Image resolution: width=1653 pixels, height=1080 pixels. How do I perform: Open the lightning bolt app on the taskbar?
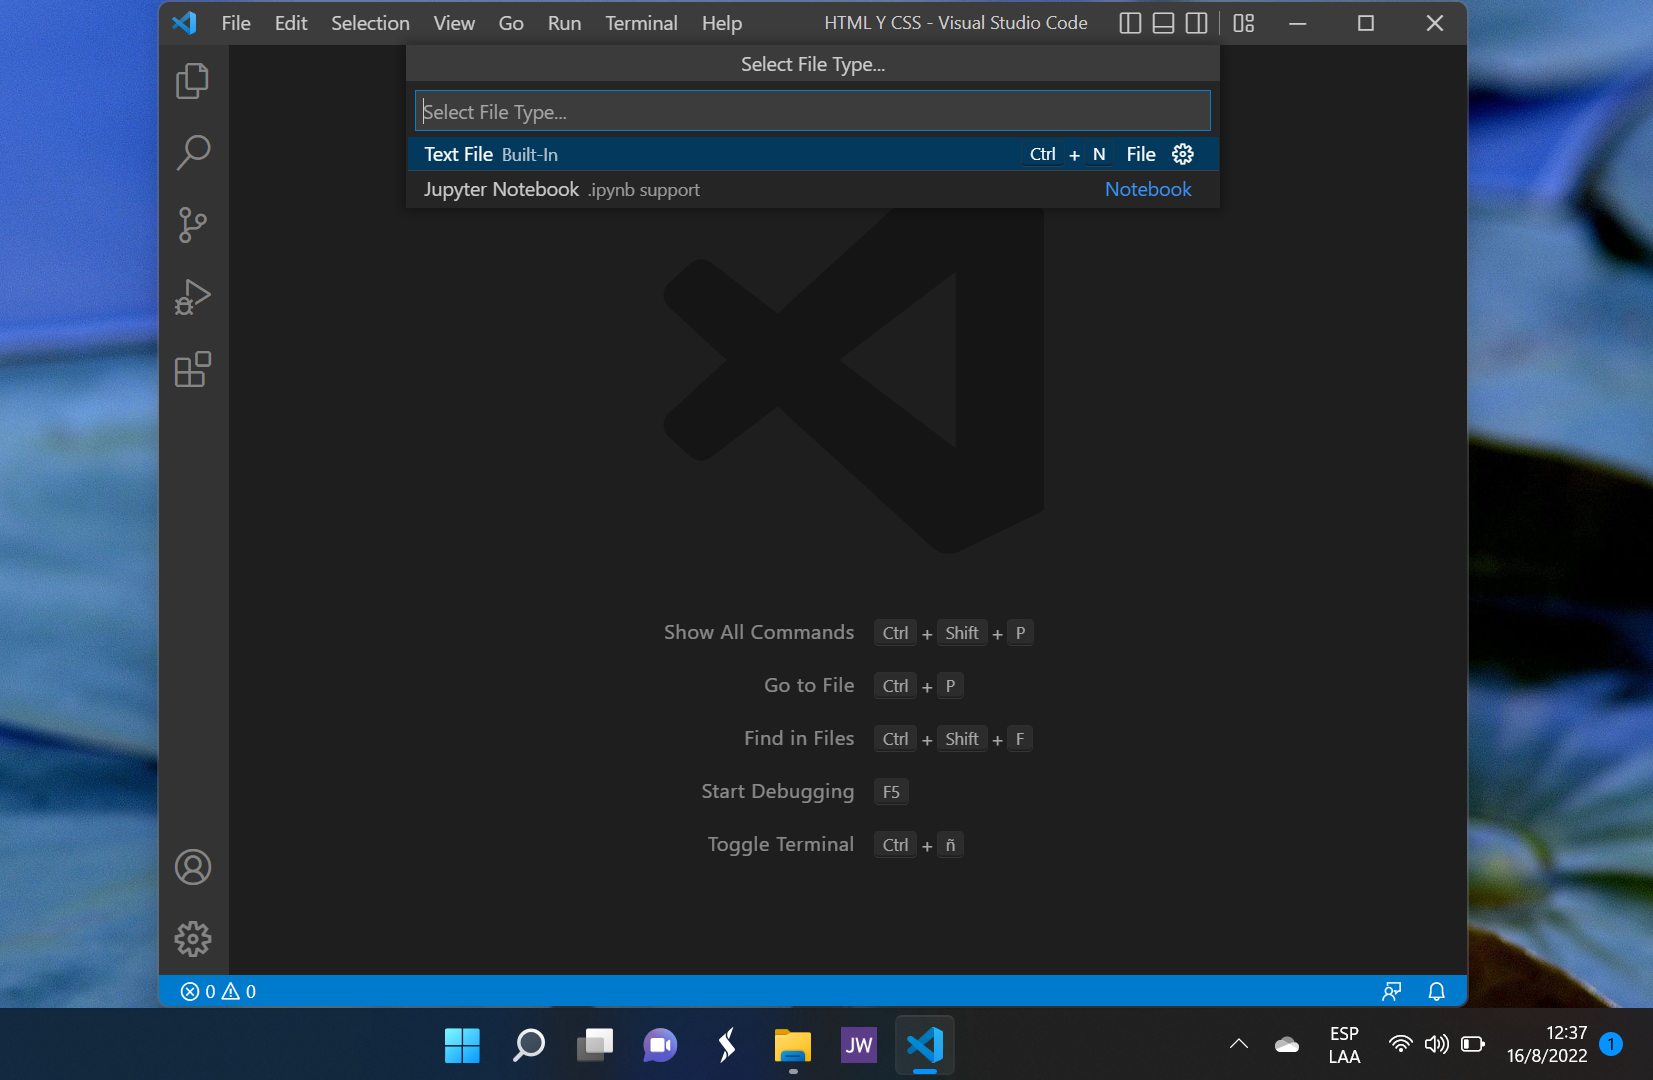(726, 1045)
